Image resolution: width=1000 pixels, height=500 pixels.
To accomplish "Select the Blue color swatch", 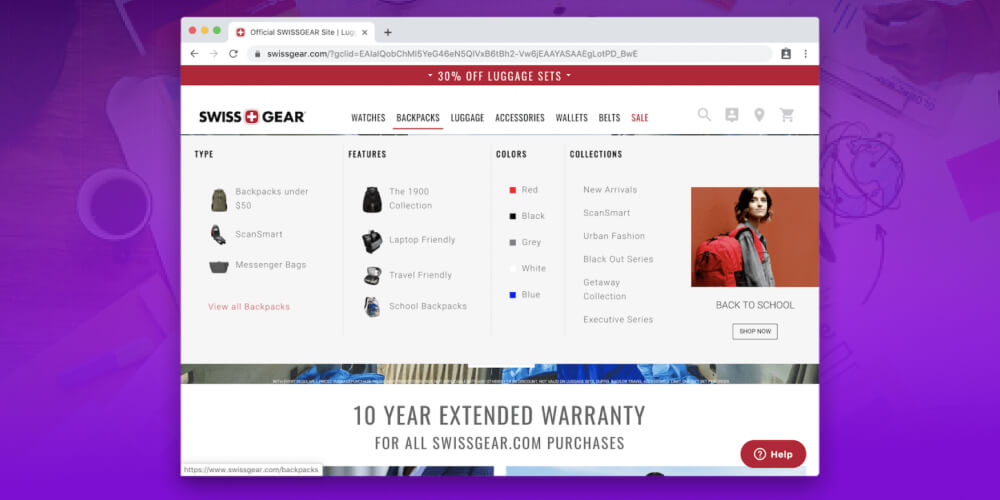I will 512,295.
